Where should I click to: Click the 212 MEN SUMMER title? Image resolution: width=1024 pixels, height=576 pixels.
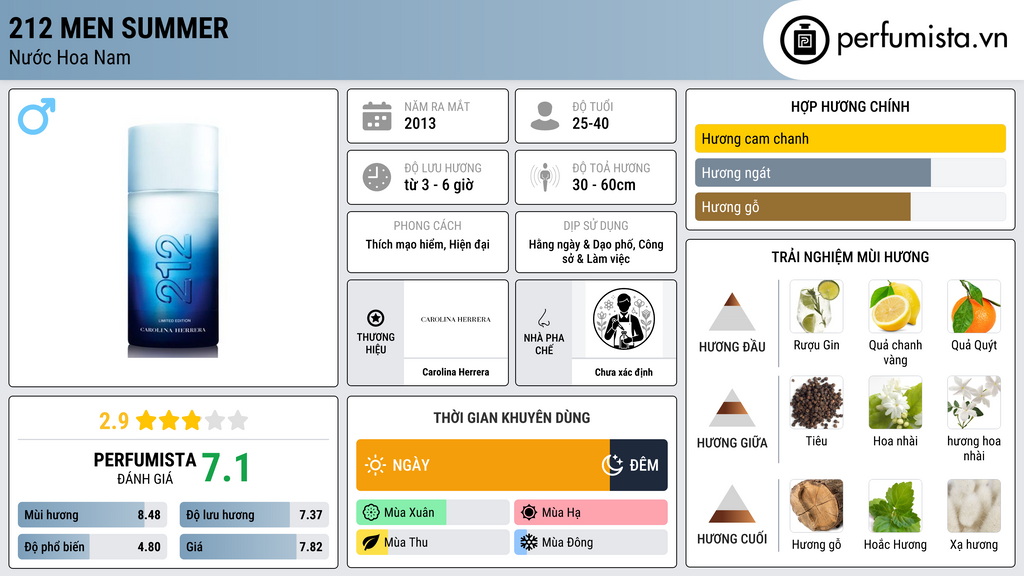coord(119,28)
